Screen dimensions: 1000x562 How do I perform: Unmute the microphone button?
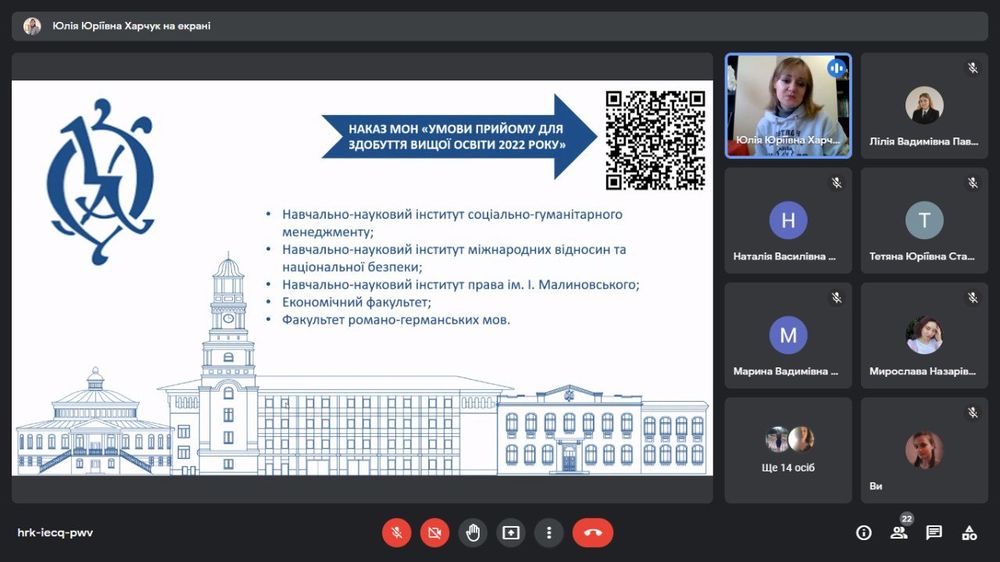click(x=396, y=533)
